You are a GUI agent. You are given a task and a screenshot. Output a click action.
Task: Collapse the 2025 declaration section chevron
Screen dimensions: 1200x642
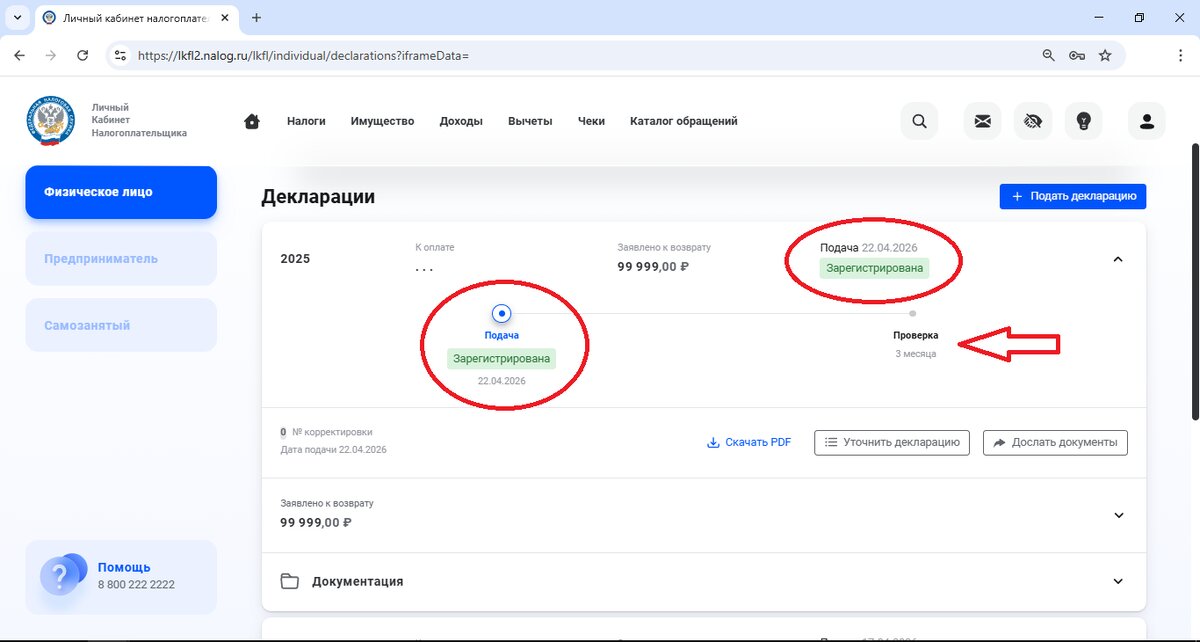coord(1117,258)
